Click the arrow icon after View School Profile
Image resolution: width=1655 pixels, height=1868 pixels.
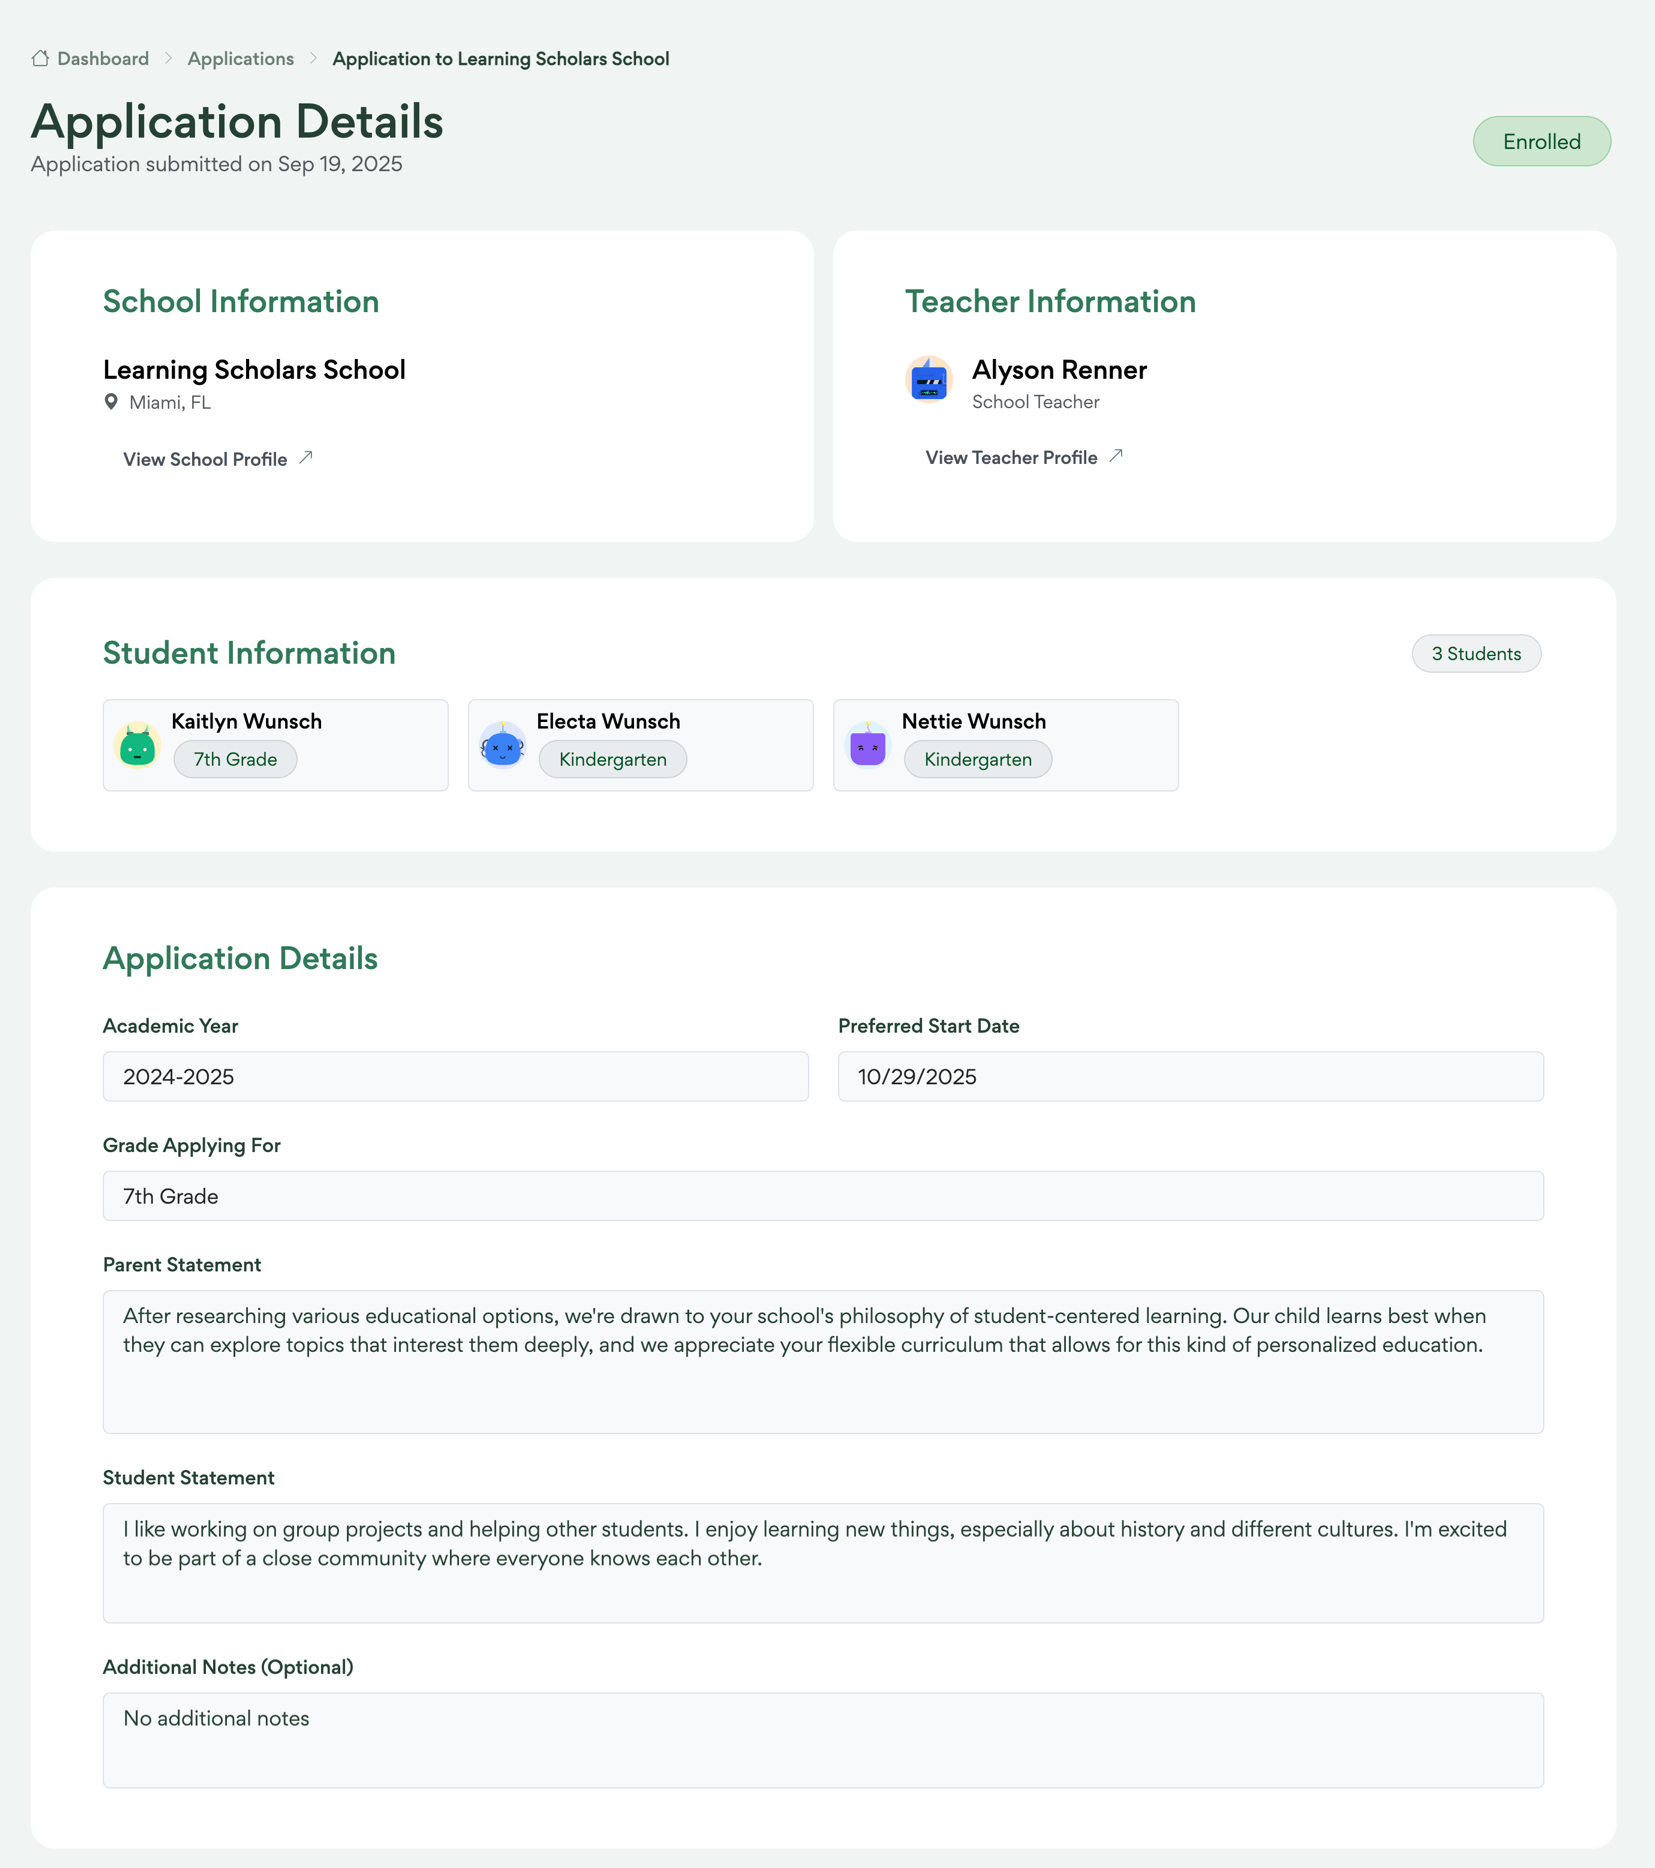pyautogui.click(x=306, y=458)
